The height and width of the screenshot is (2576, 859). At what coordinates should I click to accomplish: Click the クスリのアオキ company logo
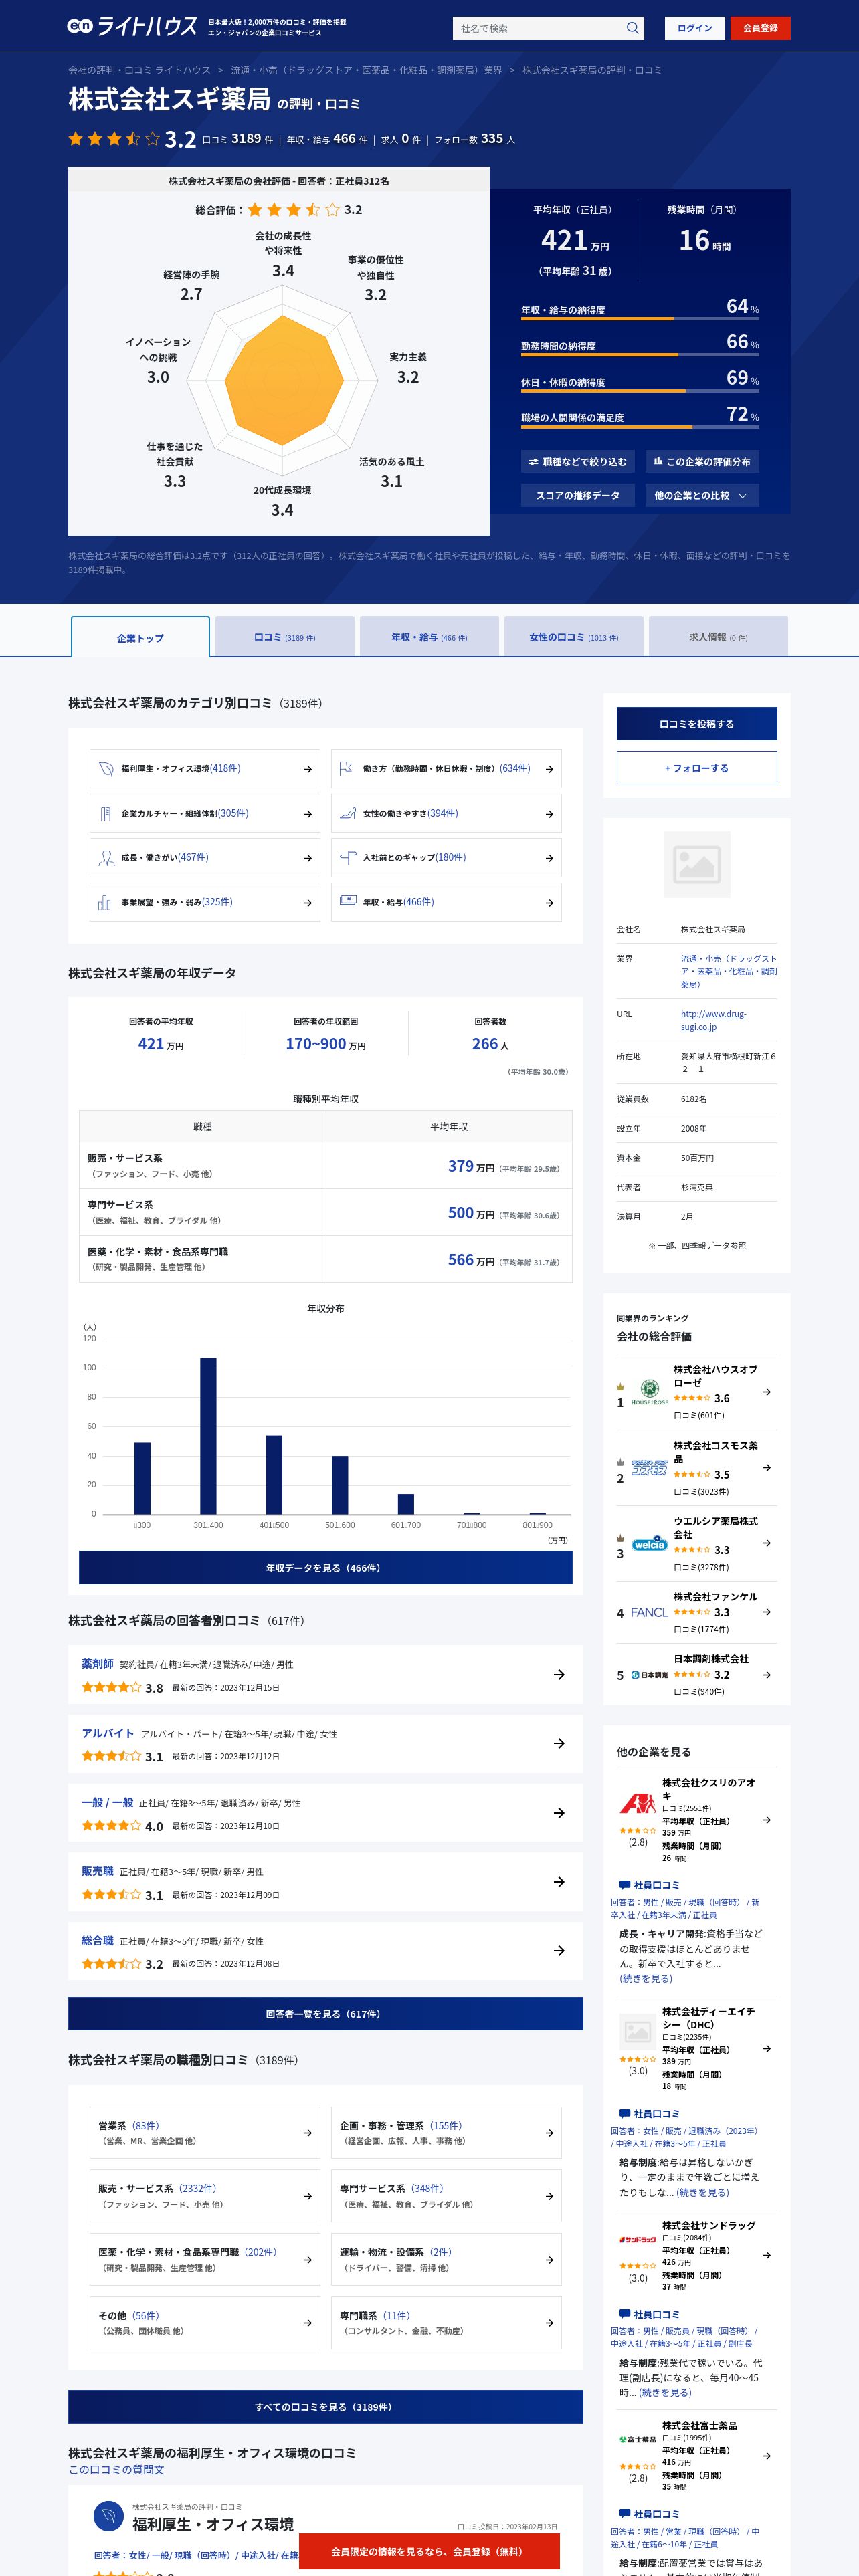[637, 1804]
